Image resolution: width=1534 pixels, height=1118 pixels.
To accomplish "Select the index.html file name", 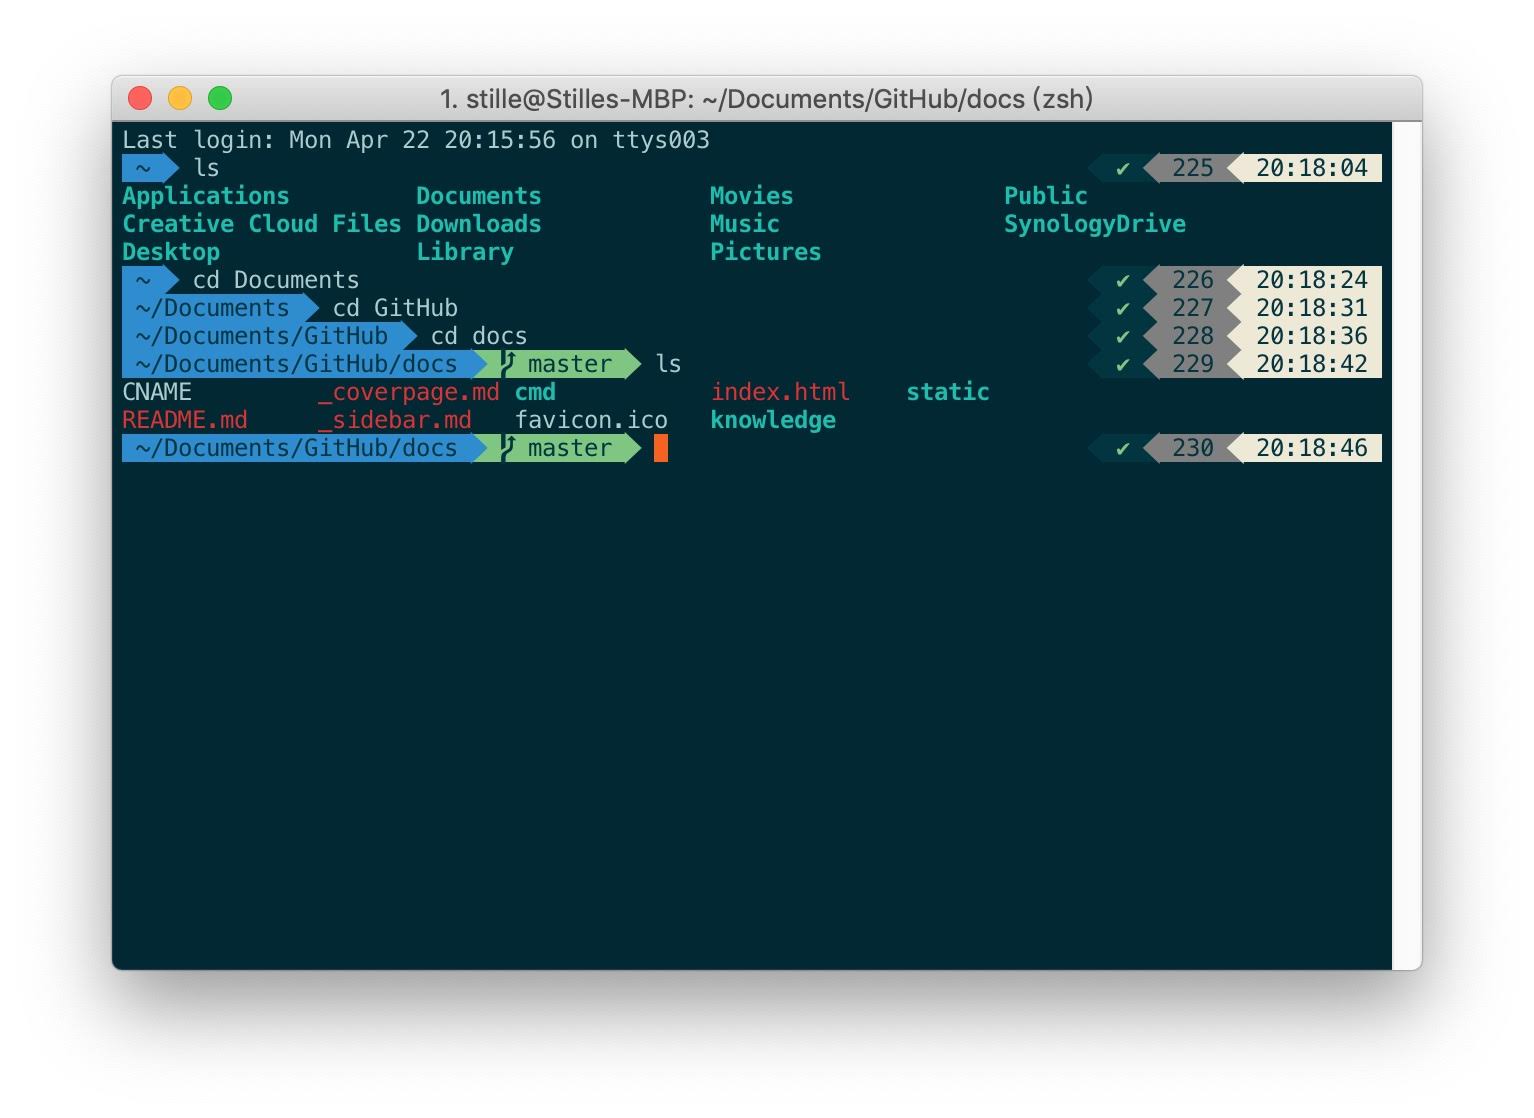I will coord(780,392).
